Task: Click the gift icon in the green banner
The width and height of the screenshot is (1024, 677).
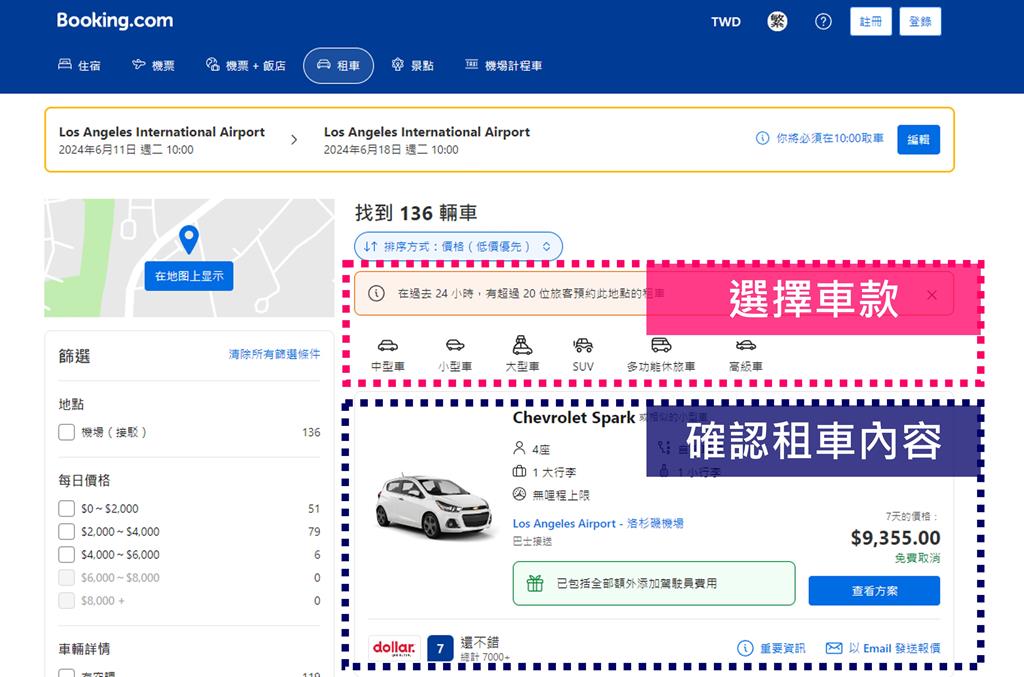Action: 535,583
